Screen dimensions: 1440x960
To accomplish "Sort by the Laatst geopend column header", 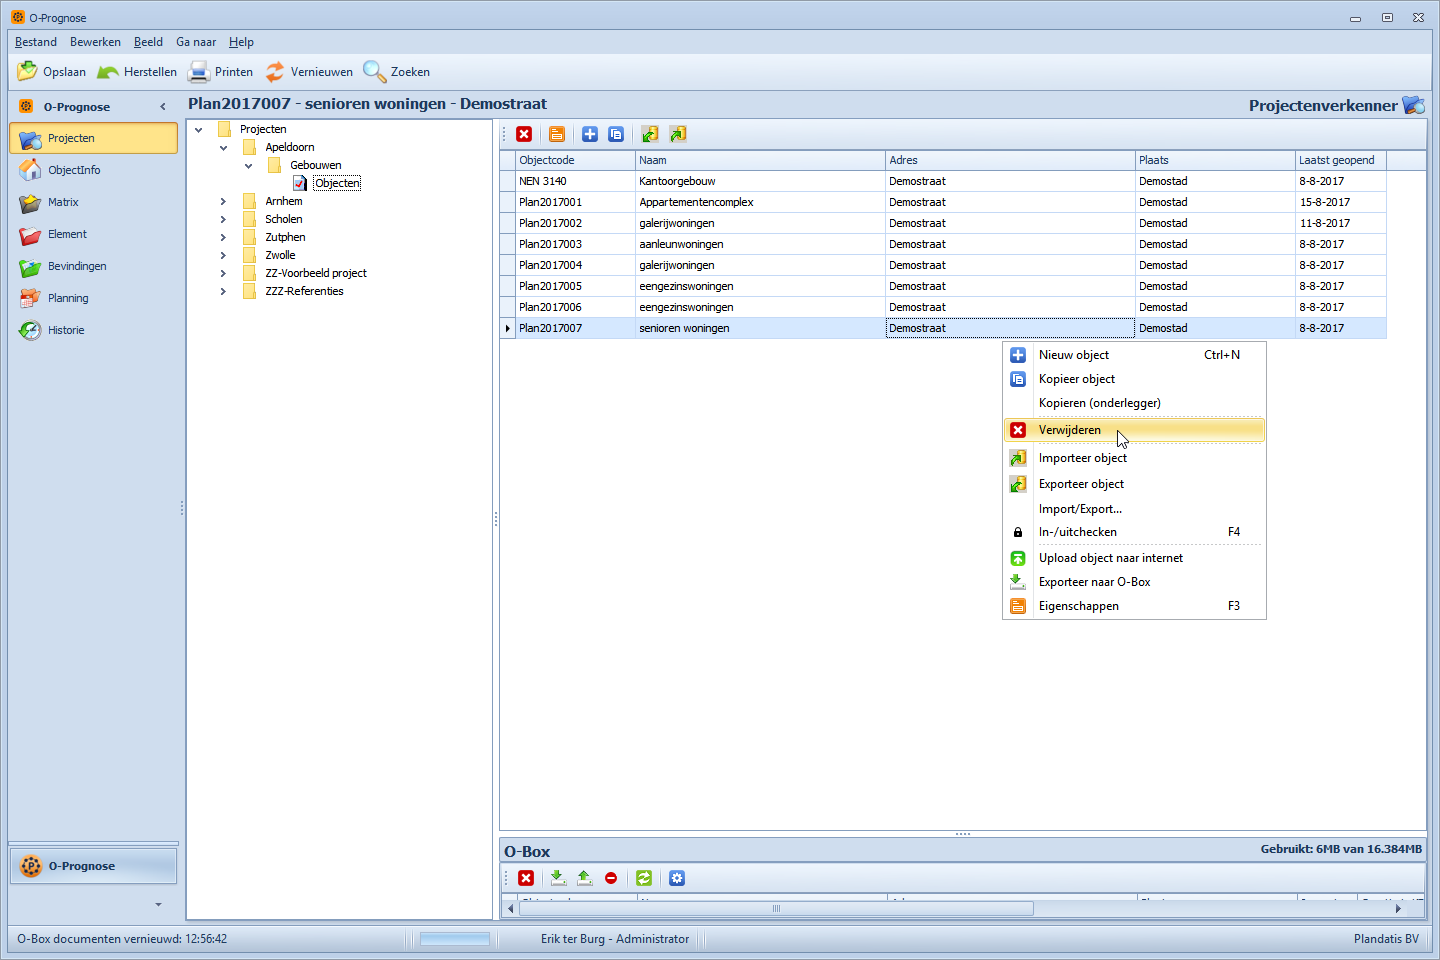I will coord(1340,160).
